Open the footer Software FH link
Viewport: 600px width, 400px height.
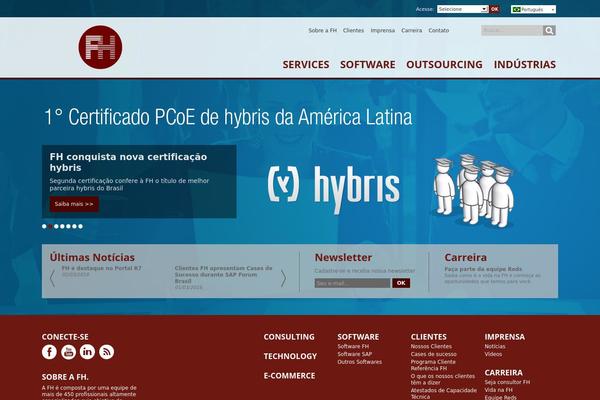(353, 346)
